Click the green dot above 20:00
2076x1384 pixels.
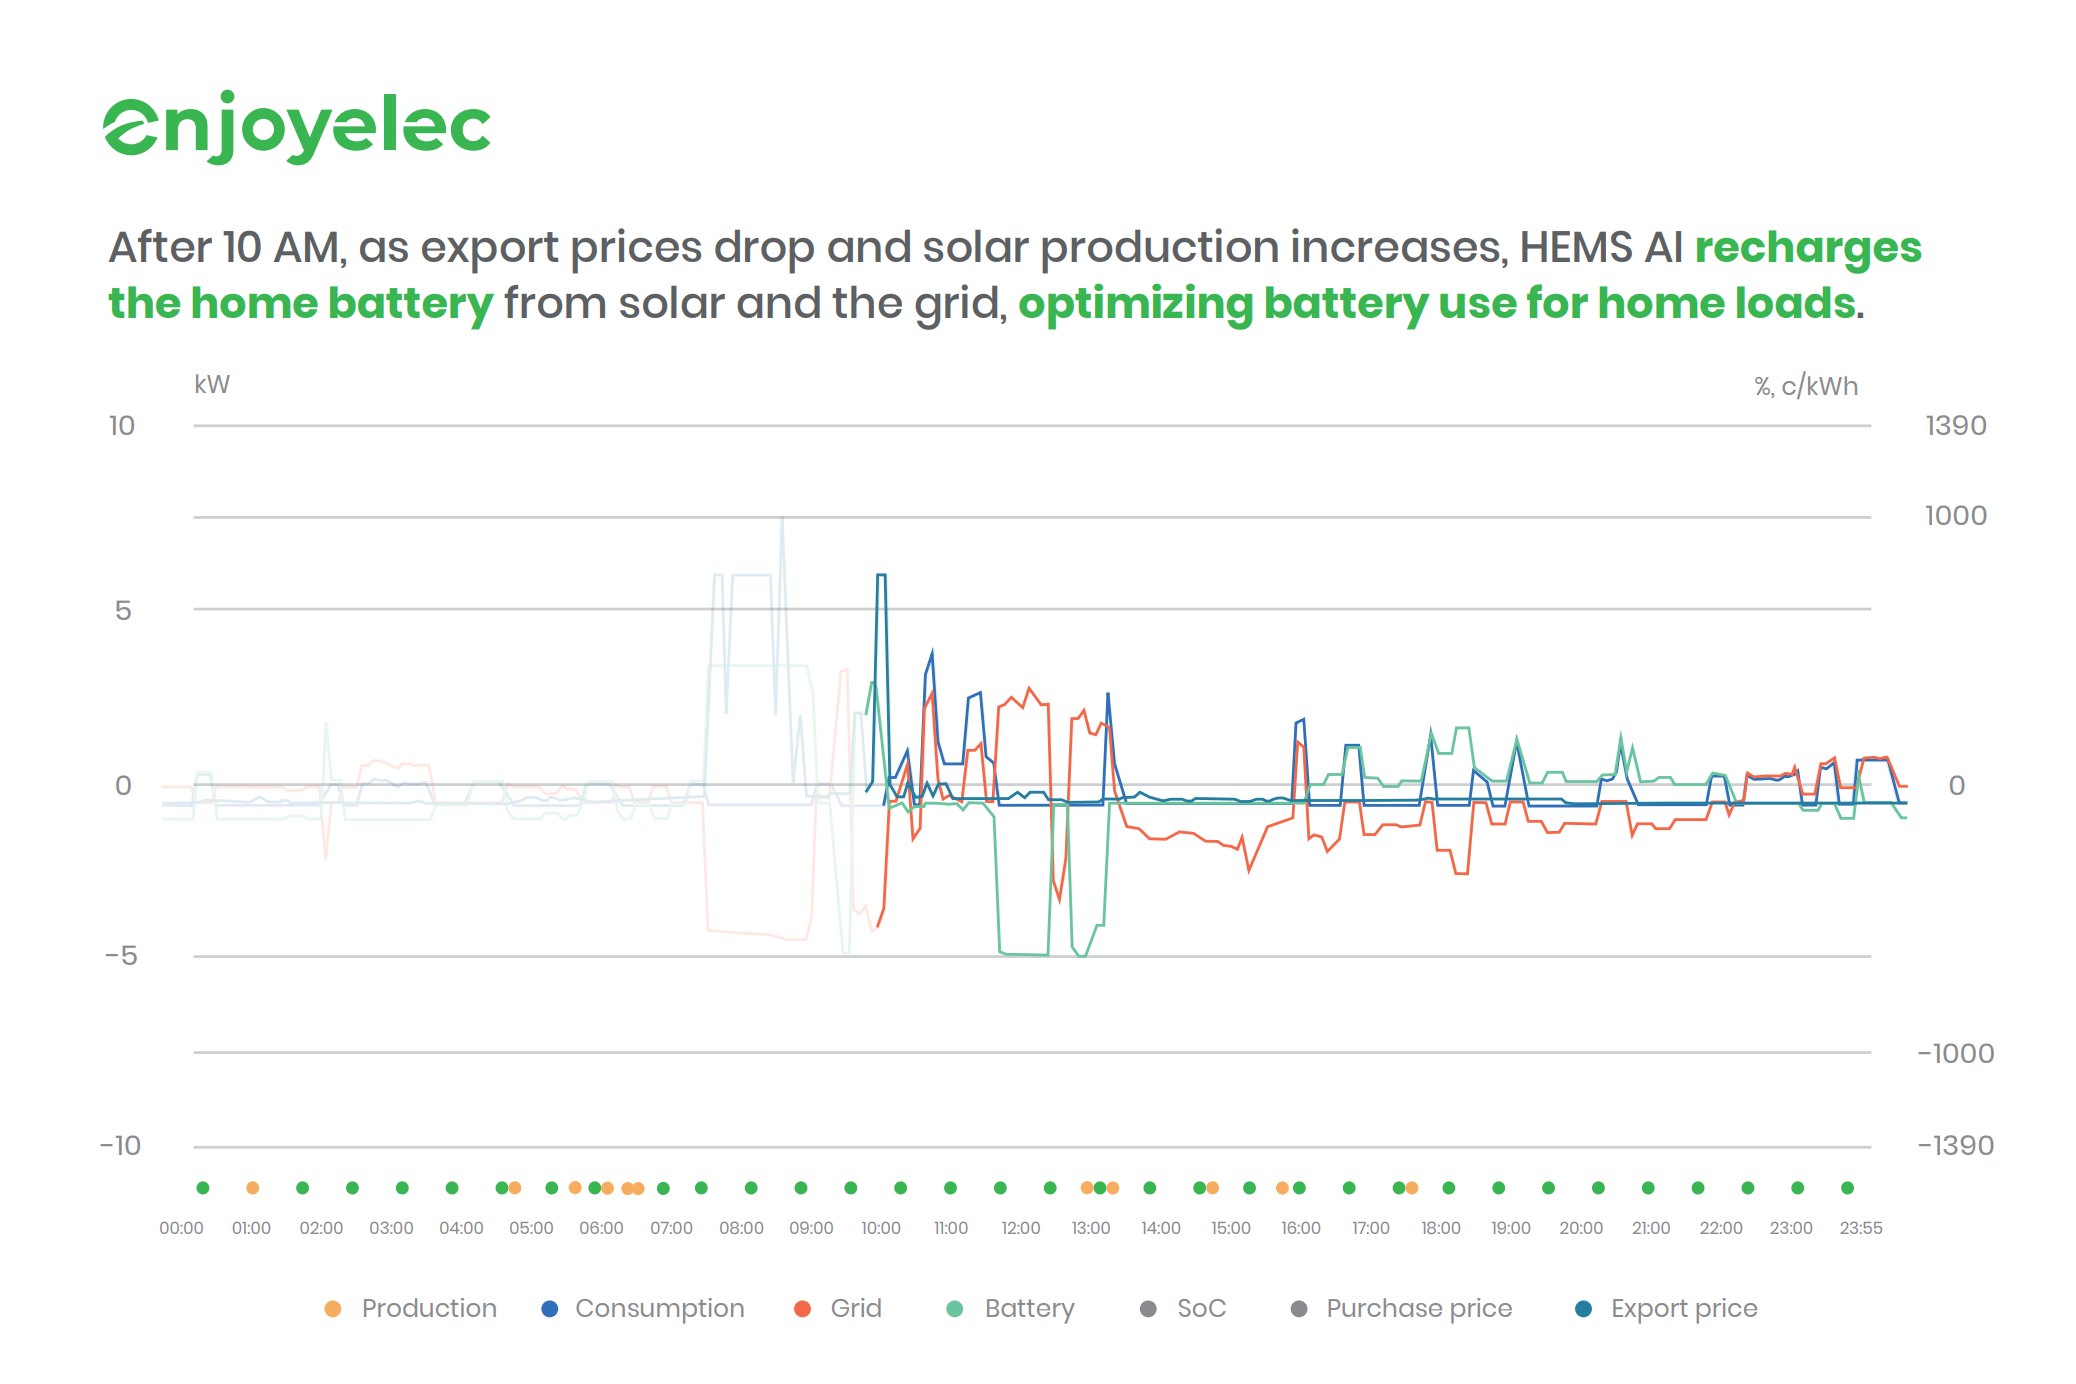(1598, 1188)
